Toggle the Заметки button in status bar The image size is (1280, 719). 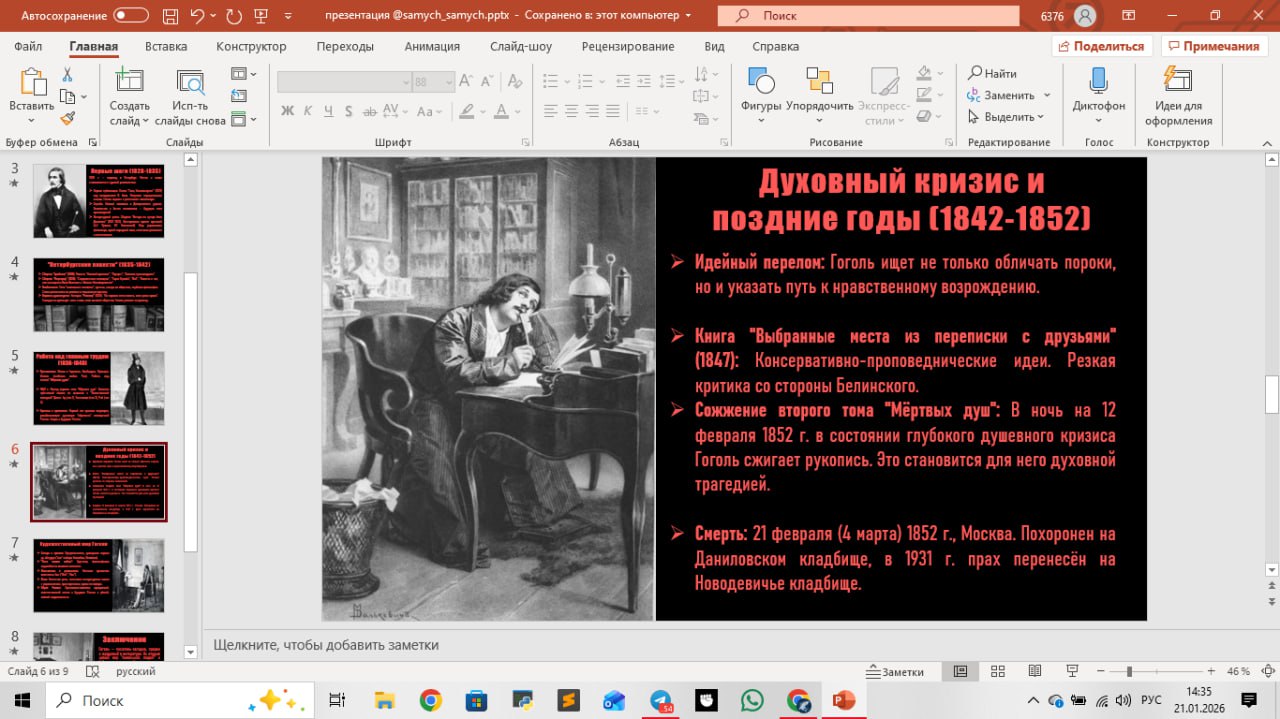click(x=896, y=672)
